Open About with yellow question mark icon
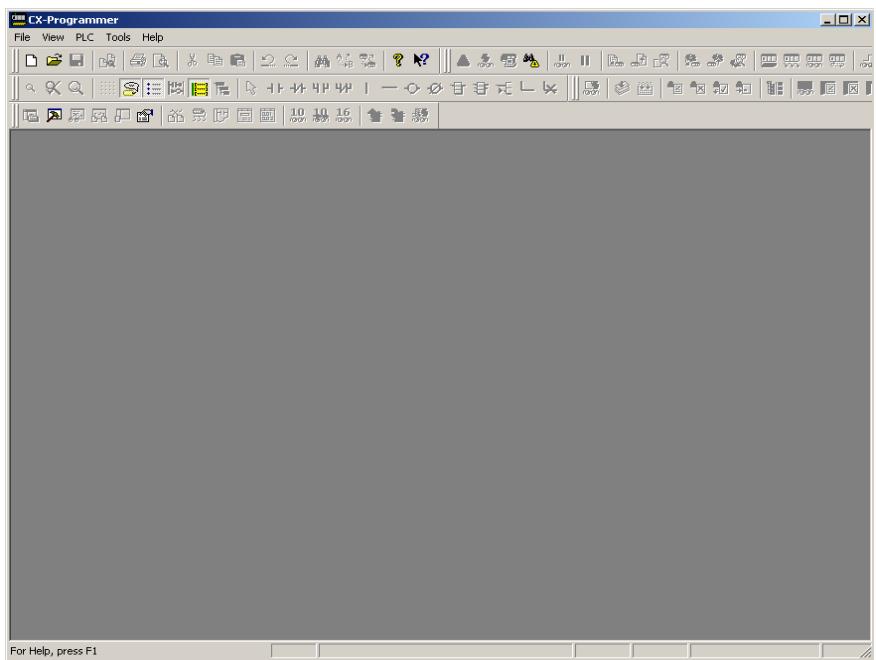 pos(398,60)
